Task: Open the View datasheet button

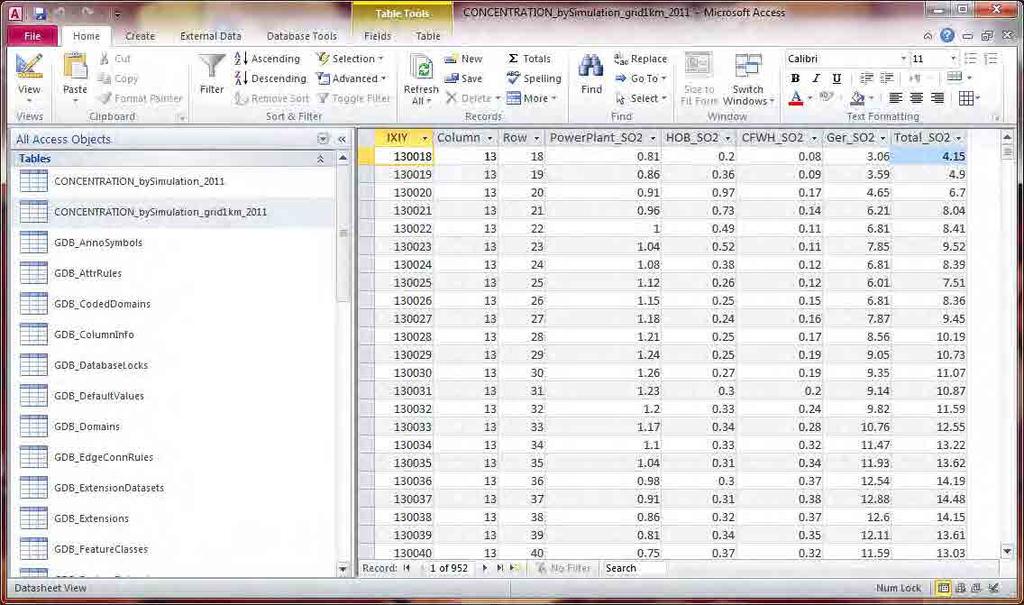Action: [29, 78]
